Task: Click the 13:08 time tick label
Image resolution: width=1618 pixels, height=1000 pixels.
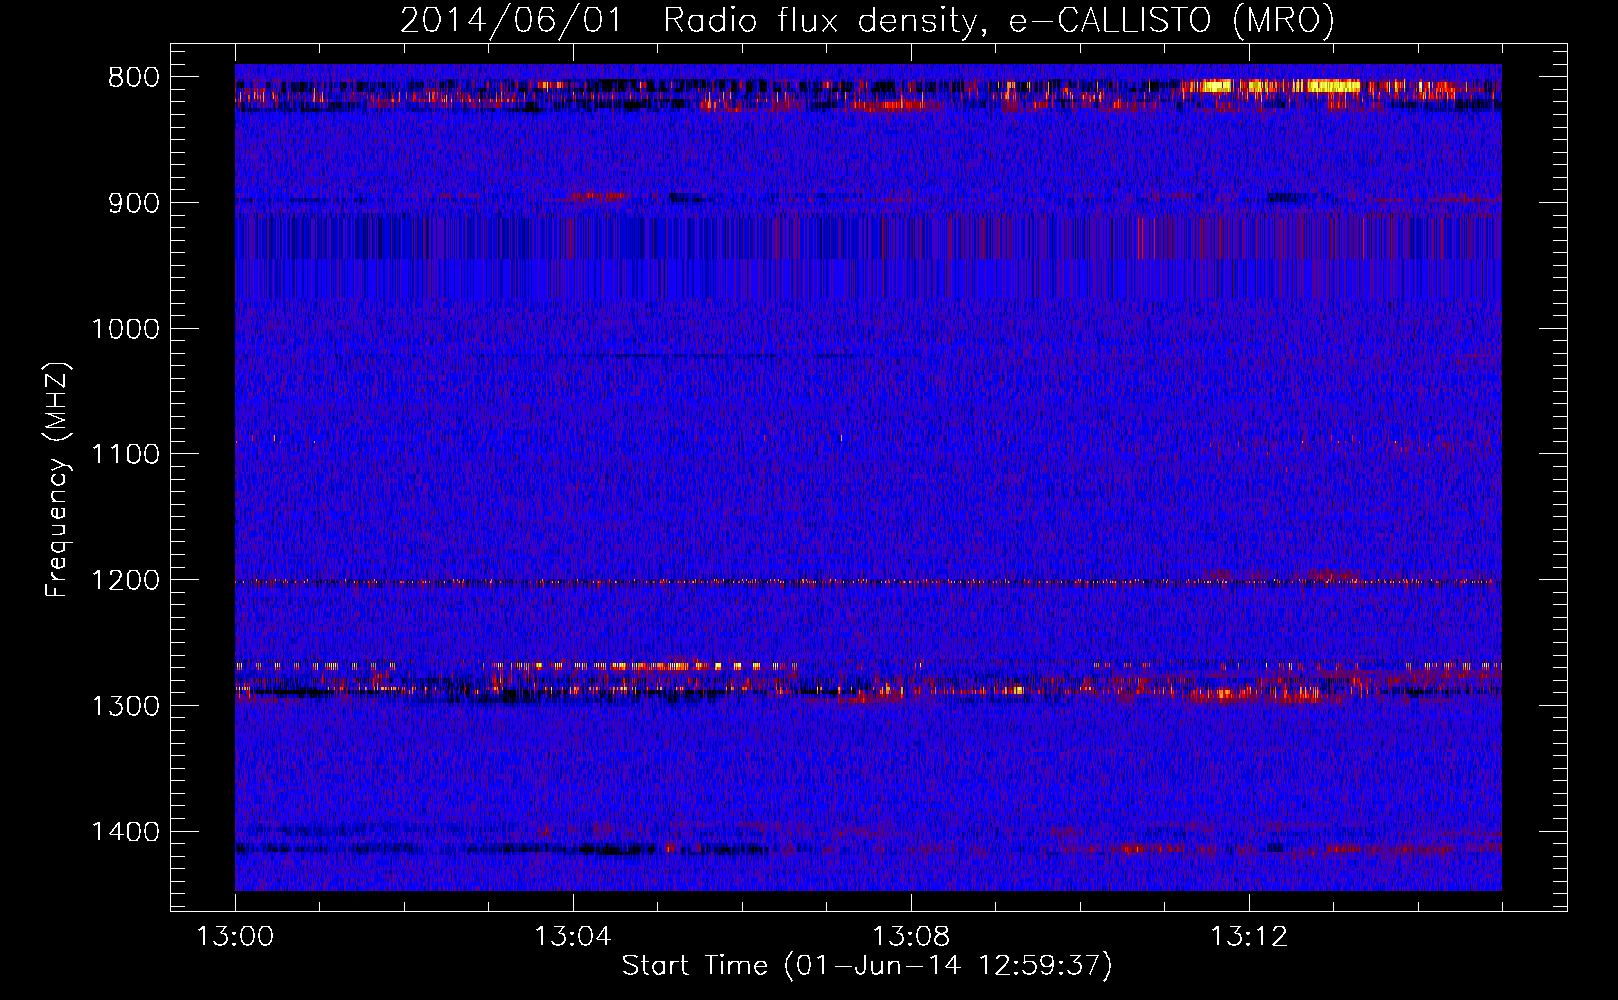Action: pyautogui.click(x=911, y=937)
